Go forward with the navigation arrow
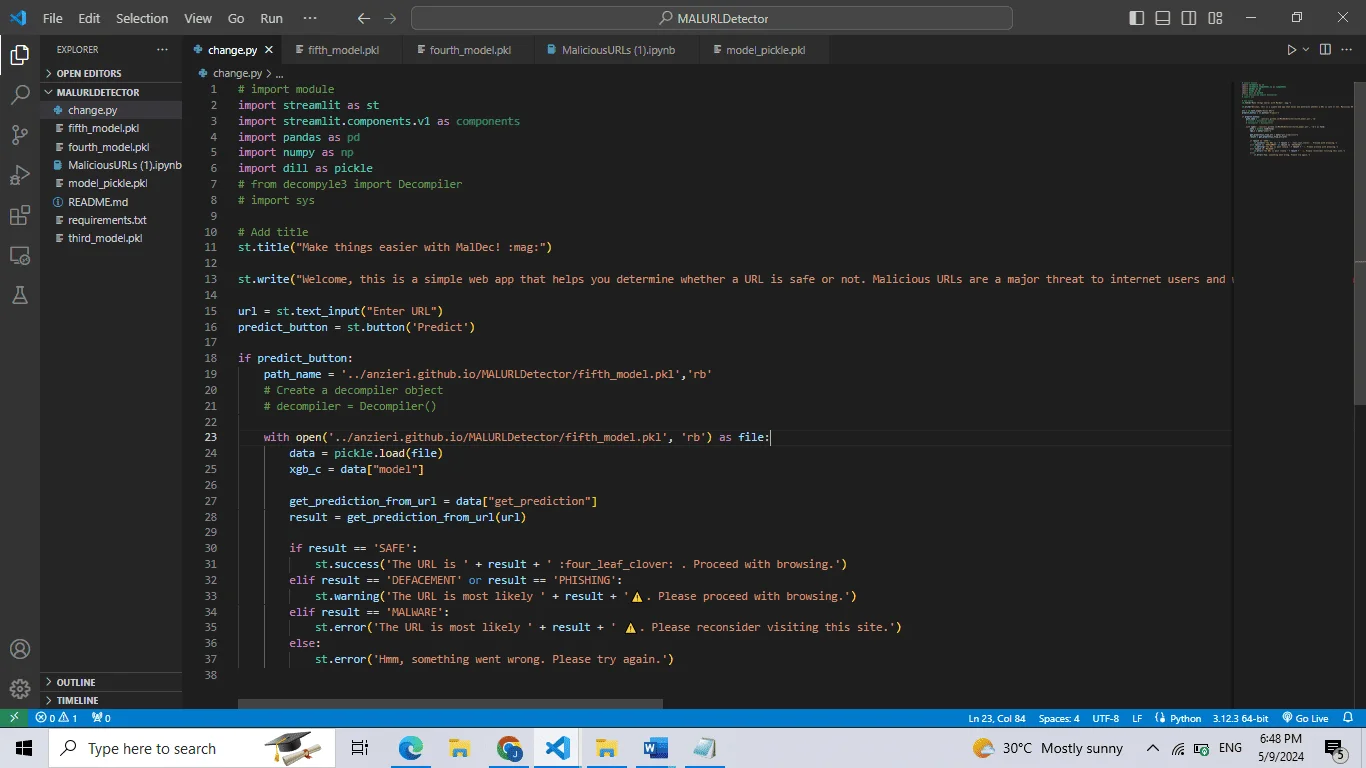The height and width of the screenshot is (768, 1366). [390, 18]
